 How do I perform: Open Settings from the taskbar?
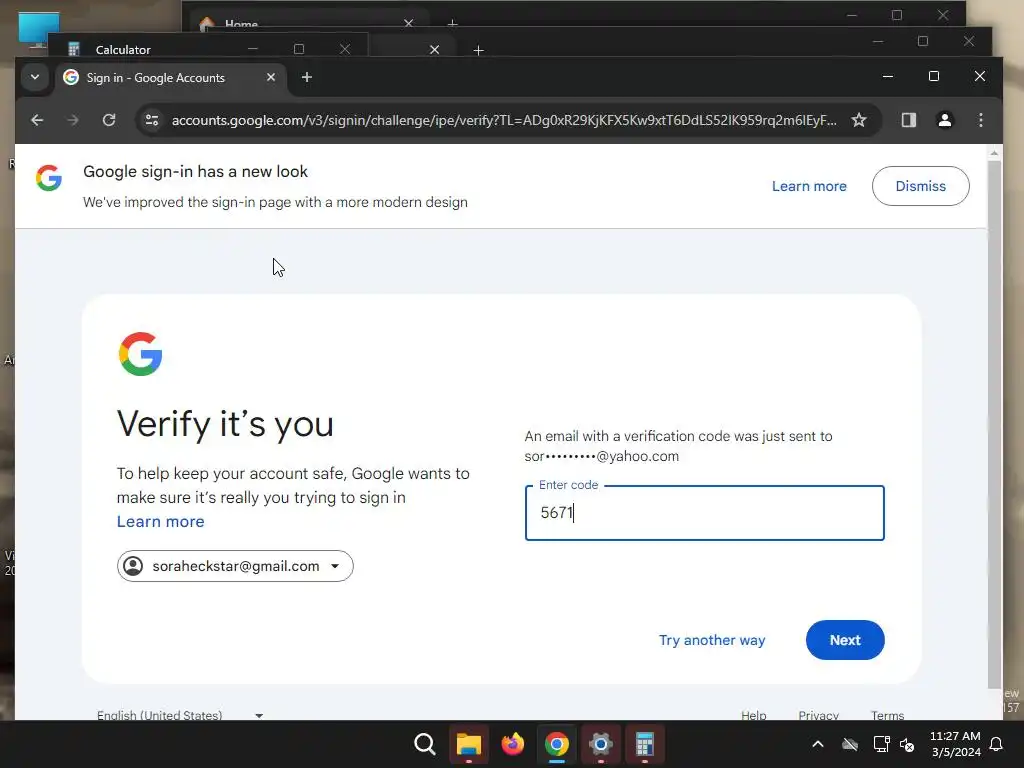(601, 744)
